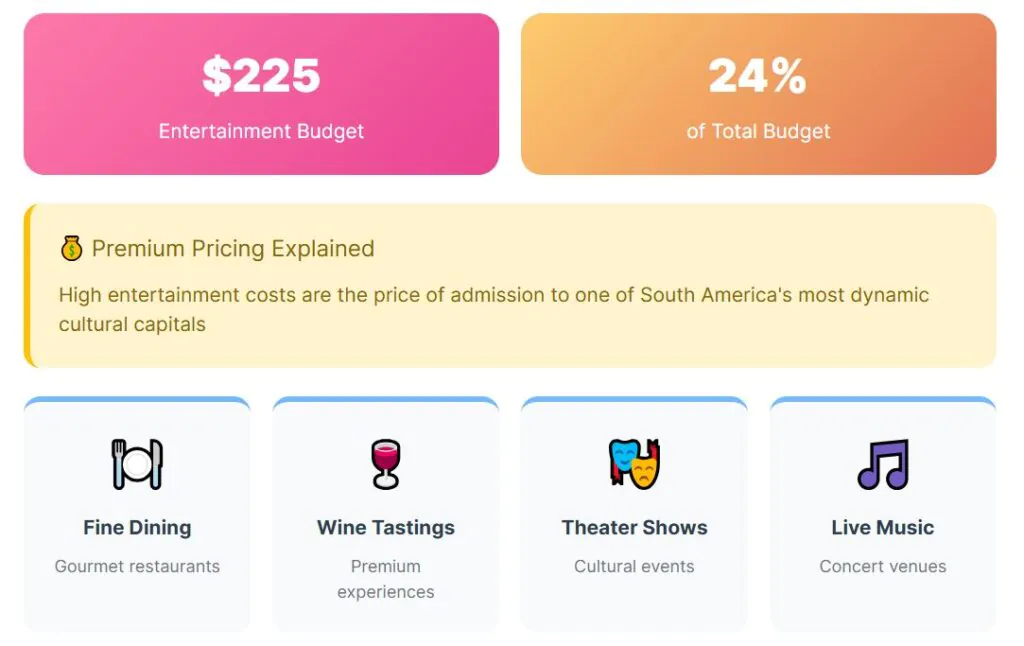The height and width of the screenshot is (646, 1024).
Task: Click the 24% budget figure
Action: pos(758,76)
